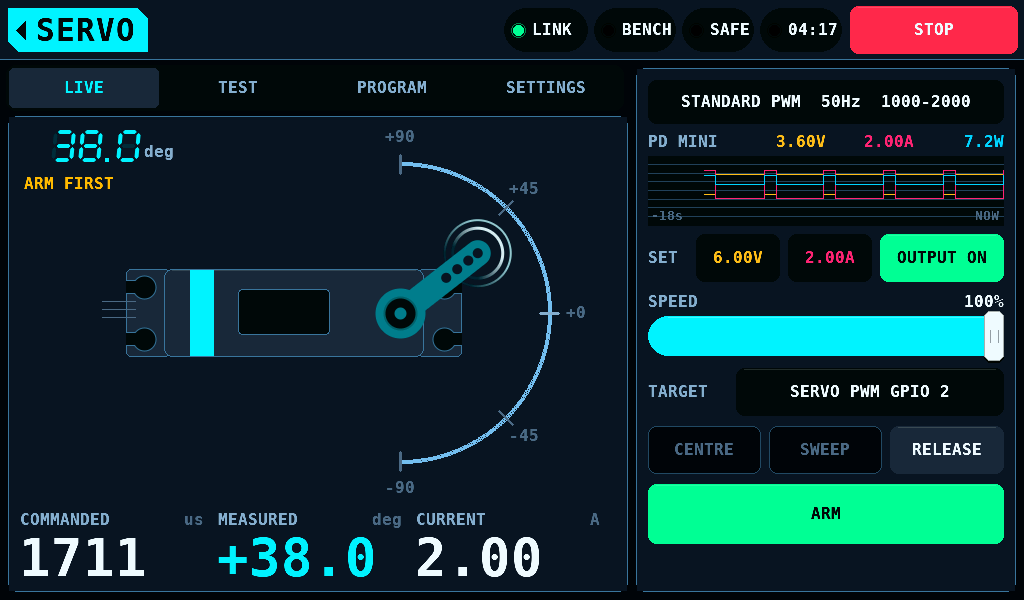Click the CENTRE button
This screenshot has height=600, width=1024.
point(704,450)
